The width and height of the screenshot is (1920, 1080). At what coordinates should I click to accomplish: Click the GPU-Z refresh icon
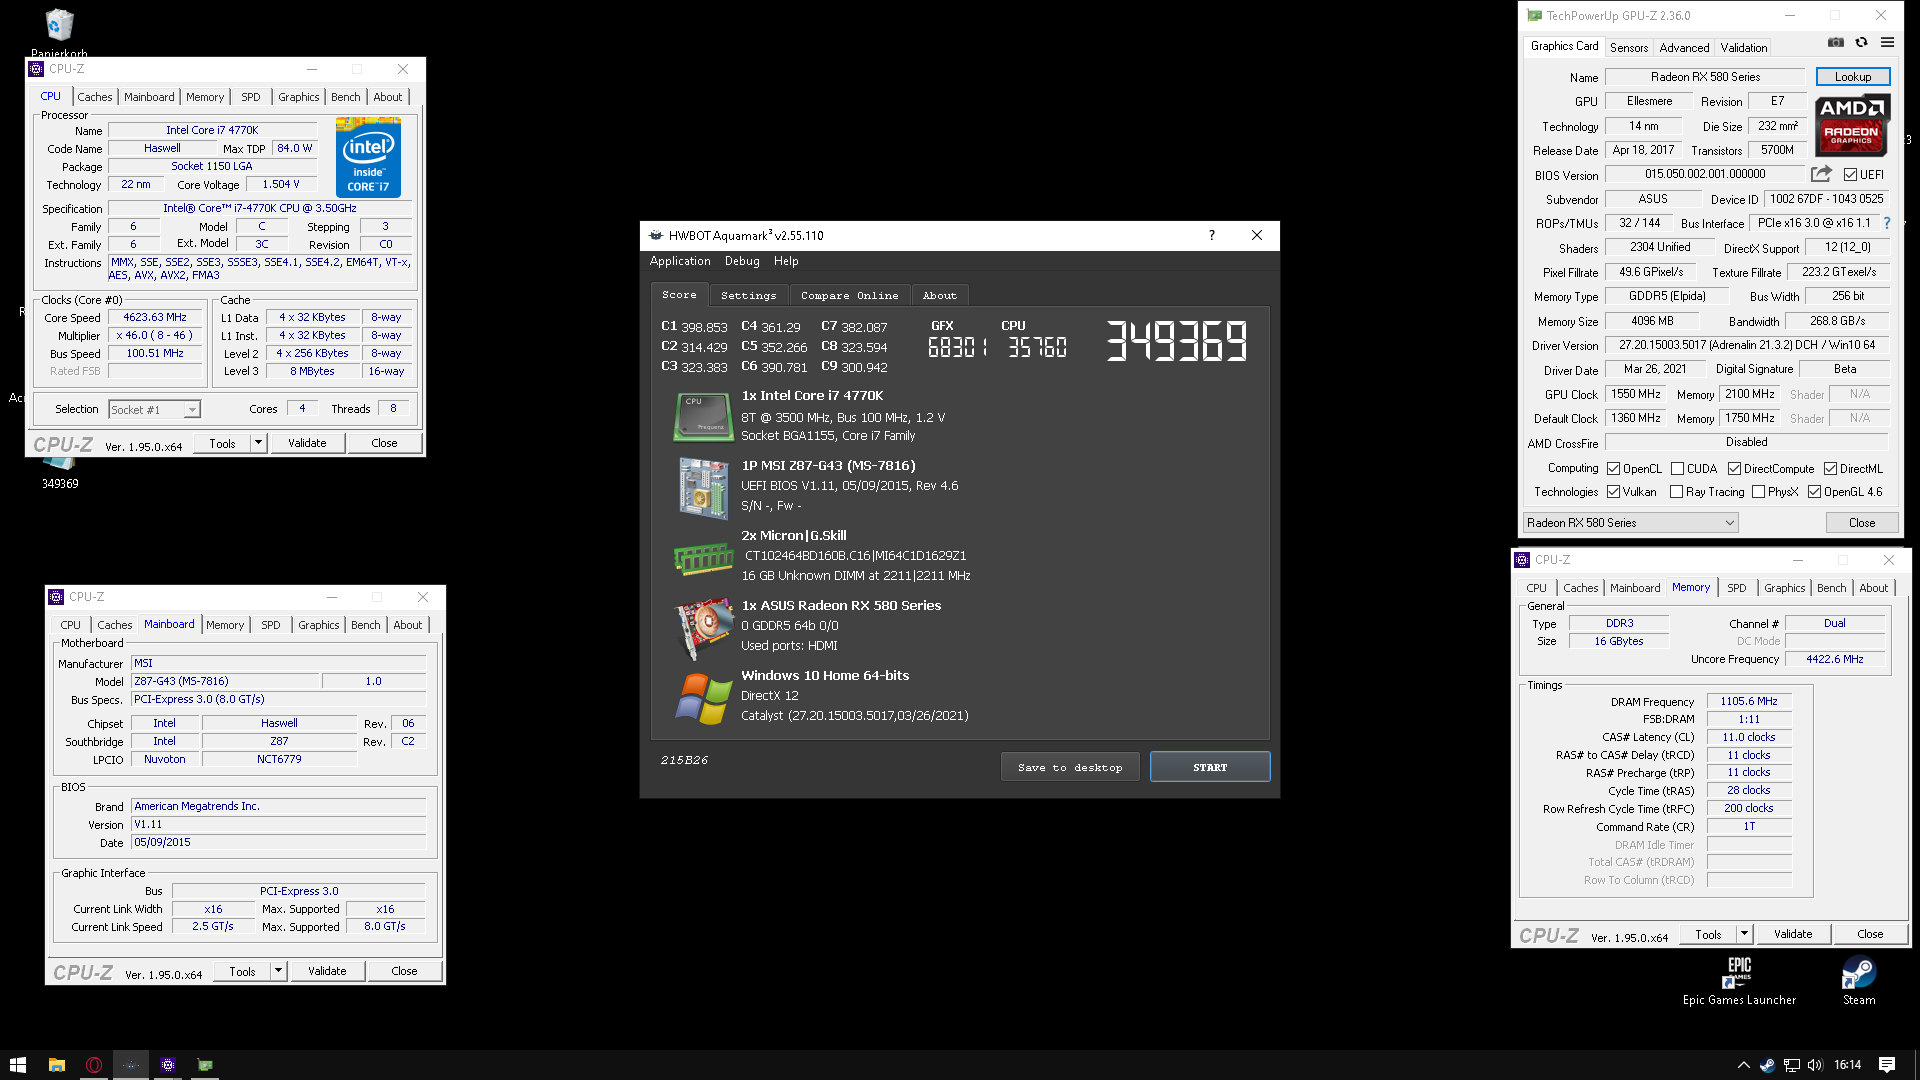[1861, 43]
